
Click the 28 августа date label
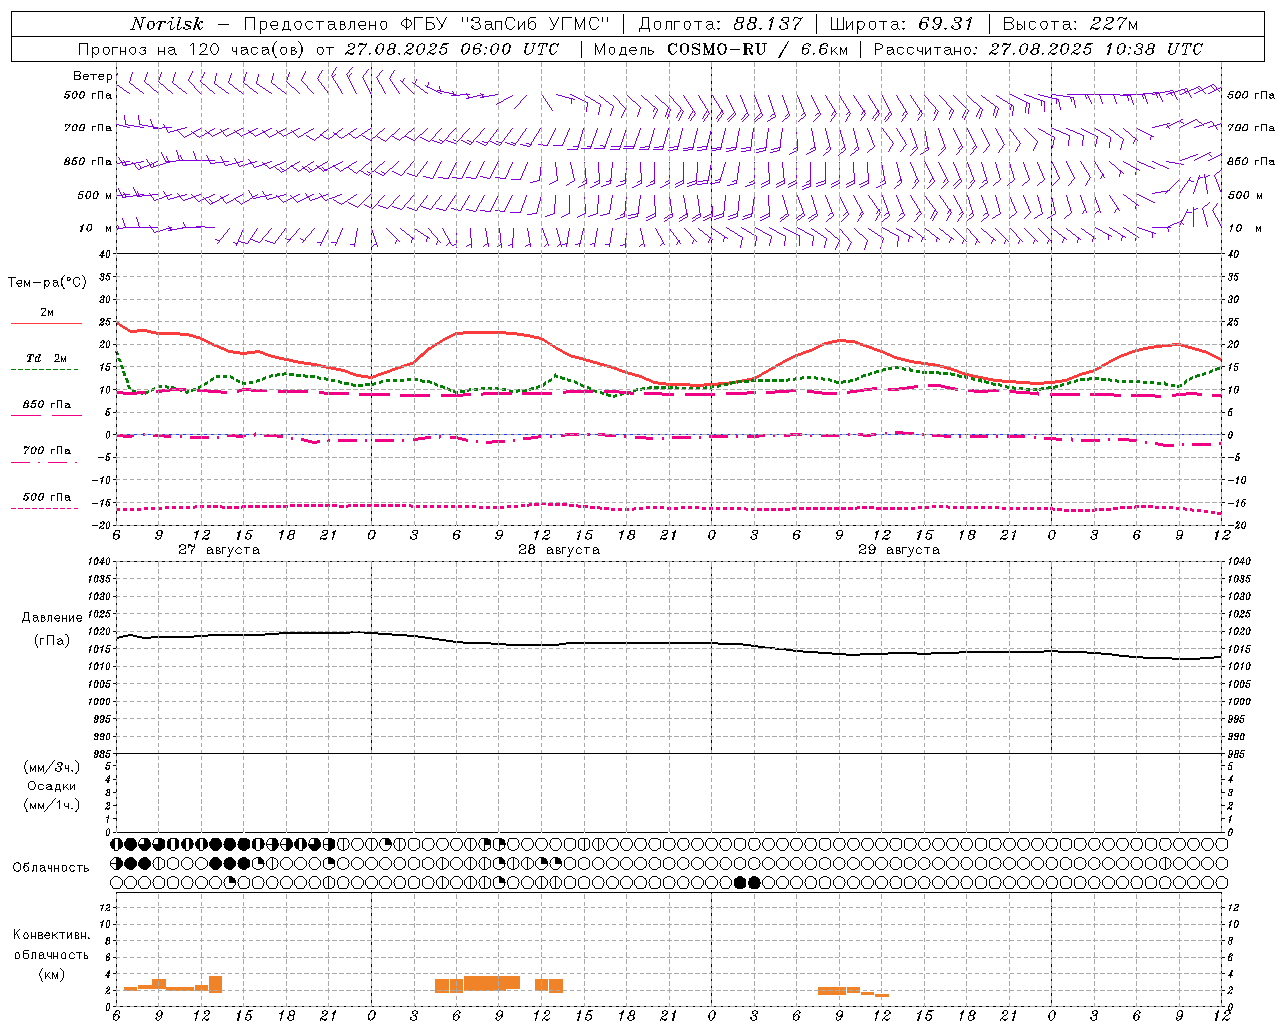(559, 550)
